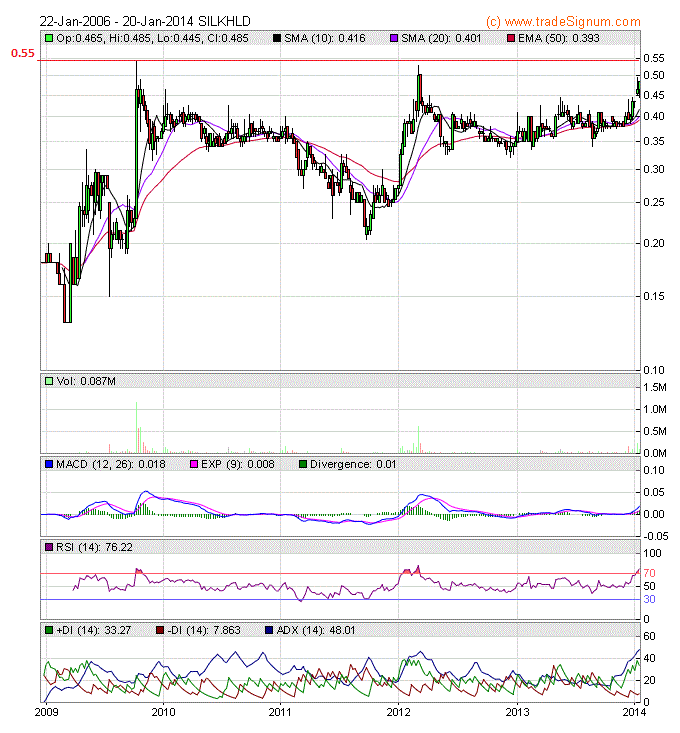Image resolution: width=680 pixels, height=733 pixels.
Task: Click the 2014 x-axis year label
Action: point(634,712)
